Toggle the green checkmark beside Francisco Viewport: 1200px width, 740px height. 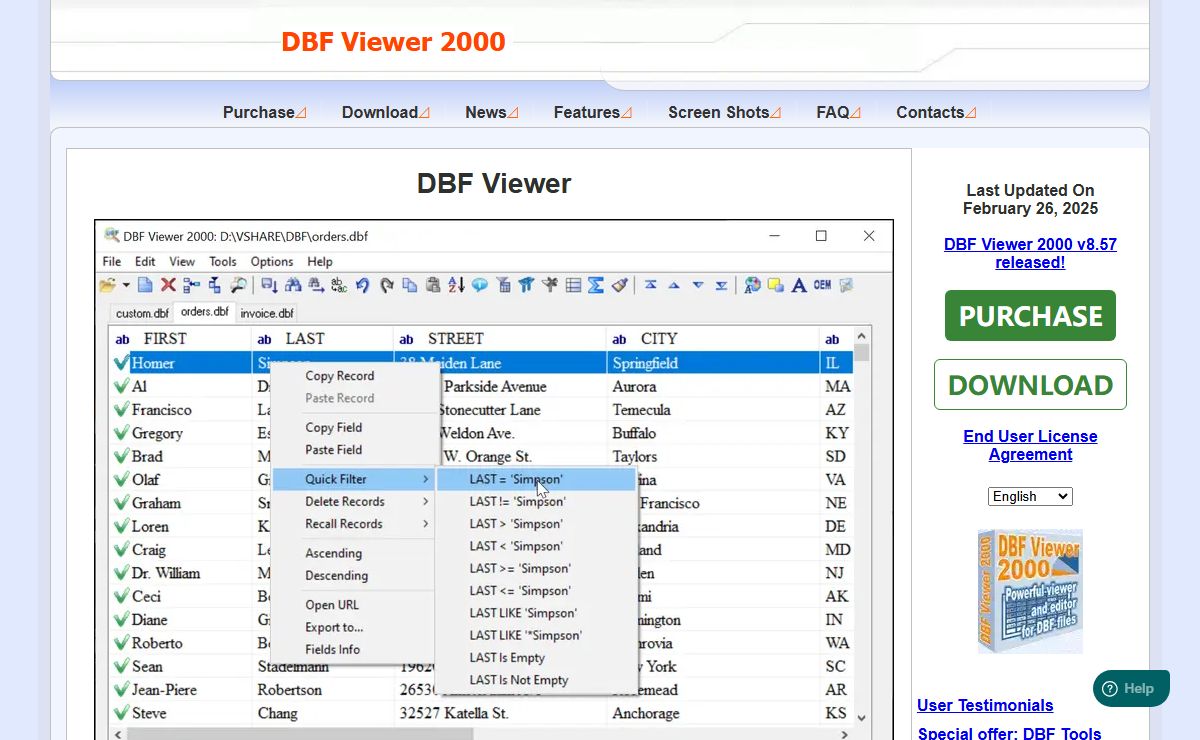122,410
